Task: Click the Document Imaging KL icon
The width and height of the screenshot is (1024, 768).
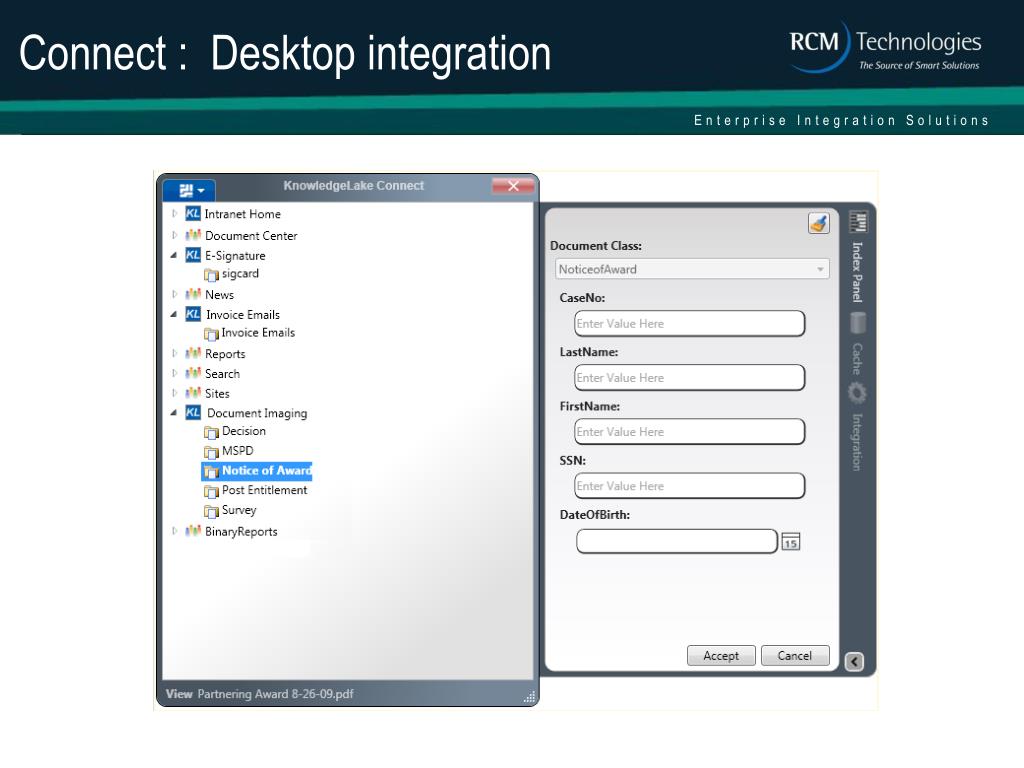Action: pyautogui.click(x=193, y=413)
